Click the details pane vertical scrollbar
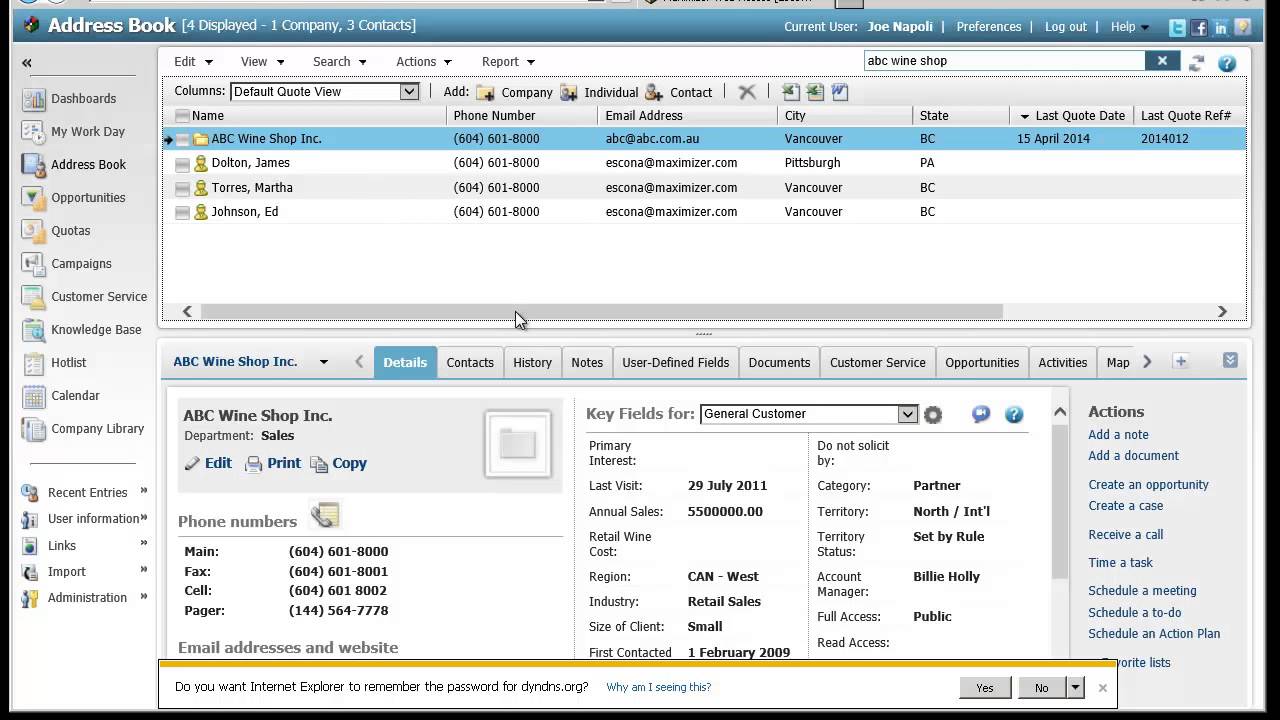1280x720 pixels. [1059, 500]
